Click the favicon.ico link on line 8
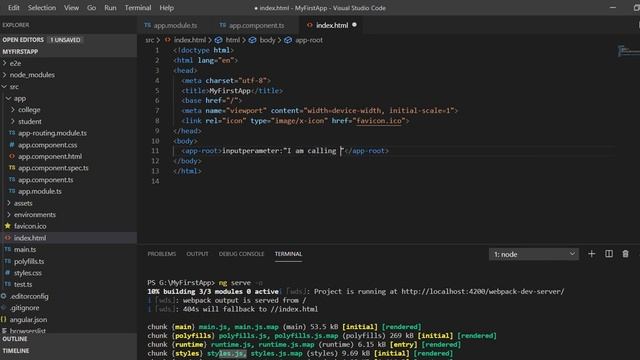The height and width of the screenshot is (360, 640). coord(379,121)
